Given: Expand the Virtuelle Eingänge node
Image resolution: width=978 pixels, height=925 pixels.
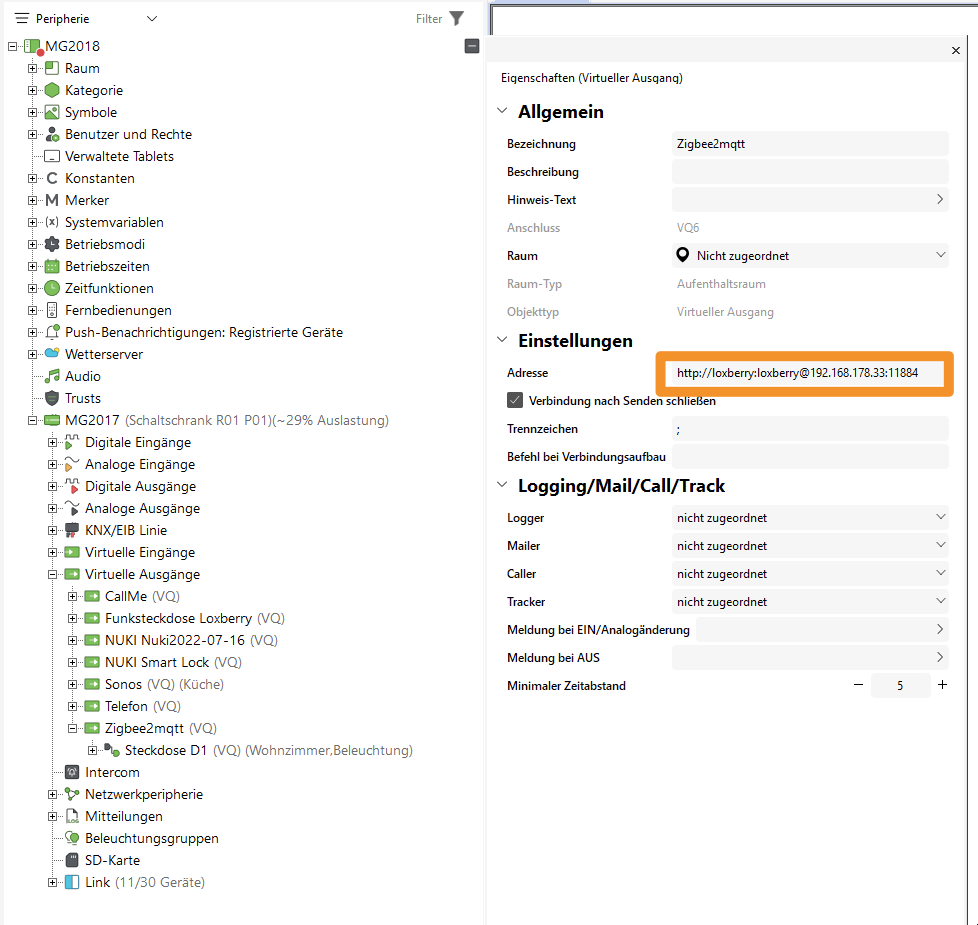Looking at the screenshot, I should pos(52,553).
